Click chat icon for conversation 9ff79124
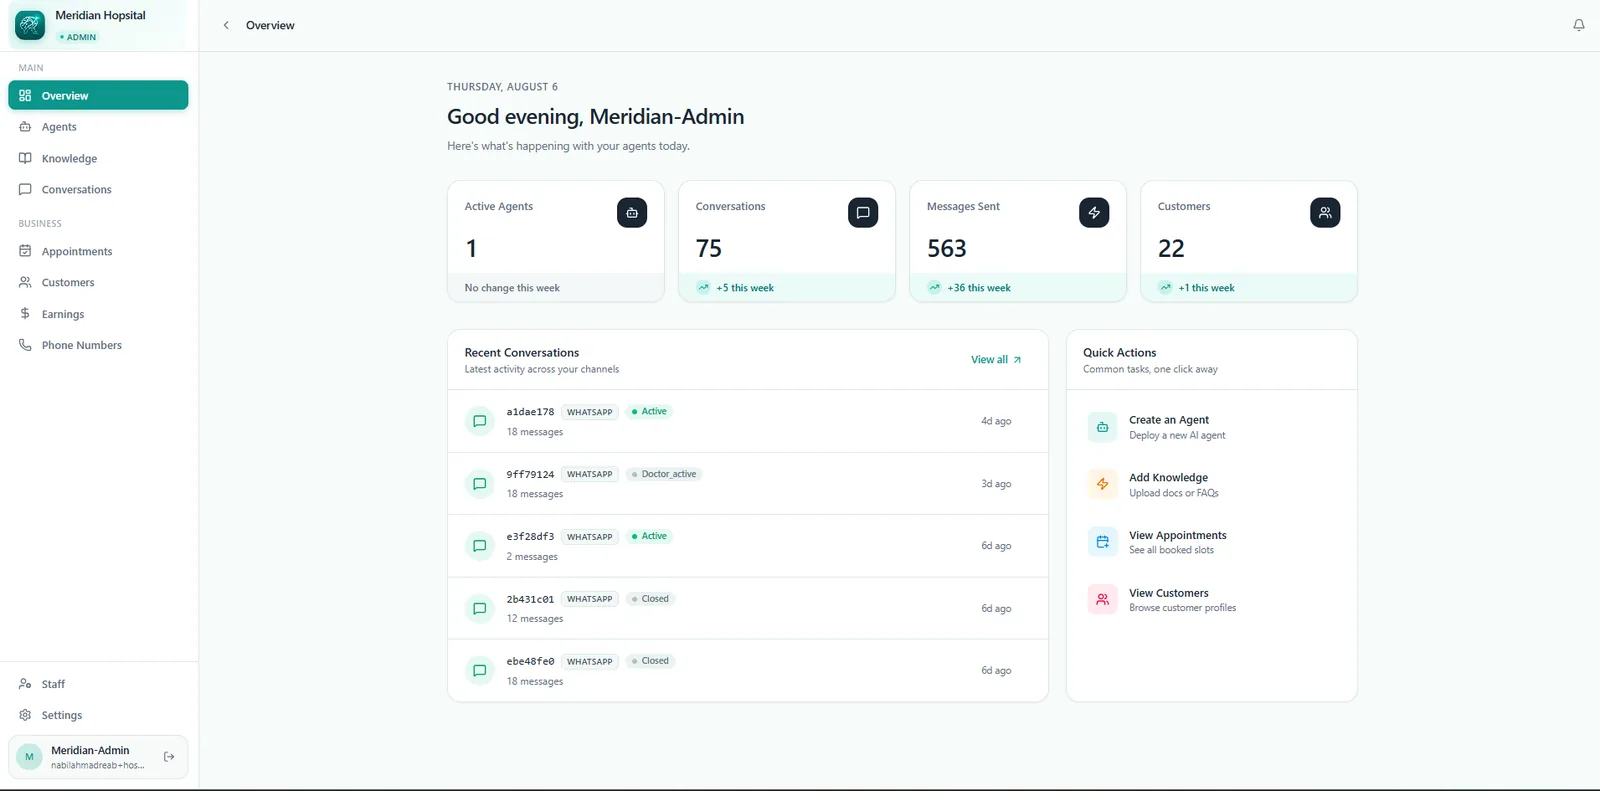This screenshot has width=1600, height=791. (480, 484)
